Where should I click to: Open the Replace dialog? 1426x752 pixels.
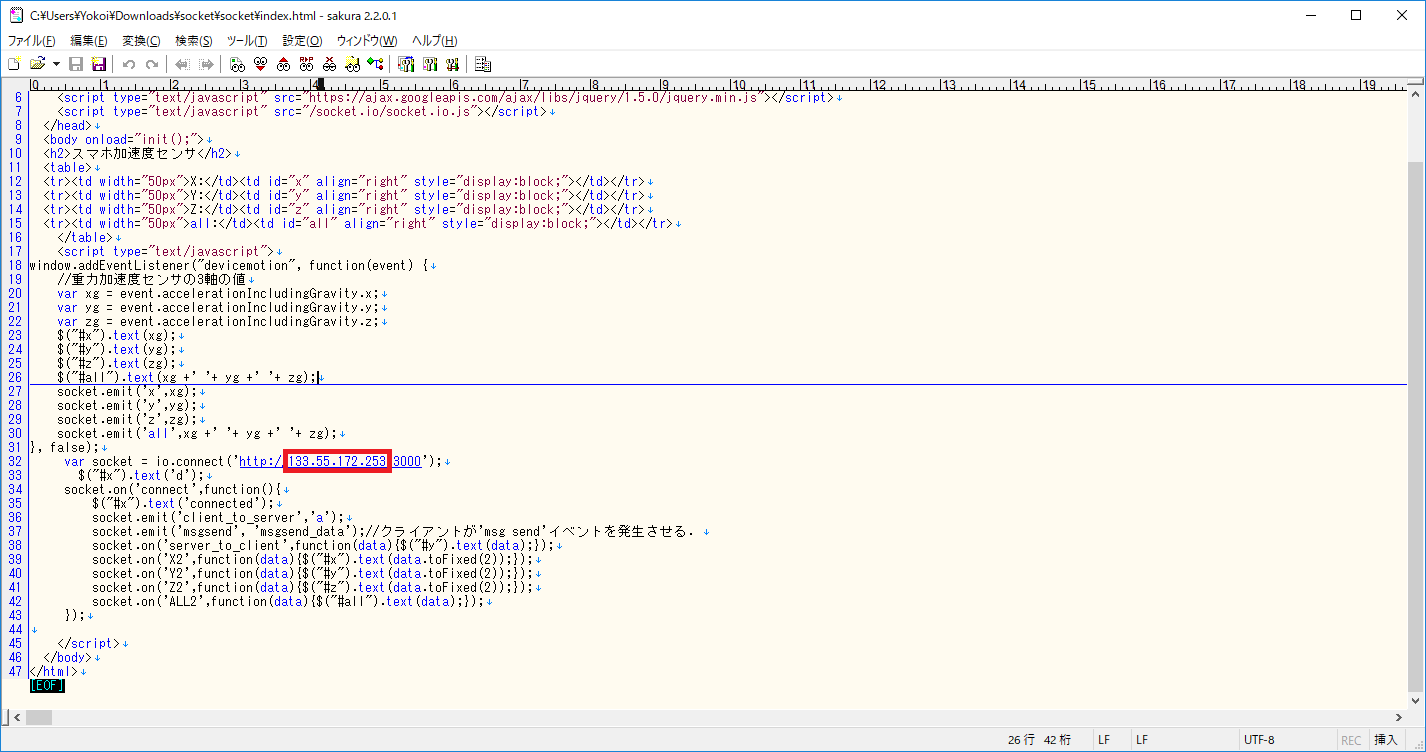(x=307, y=63)
